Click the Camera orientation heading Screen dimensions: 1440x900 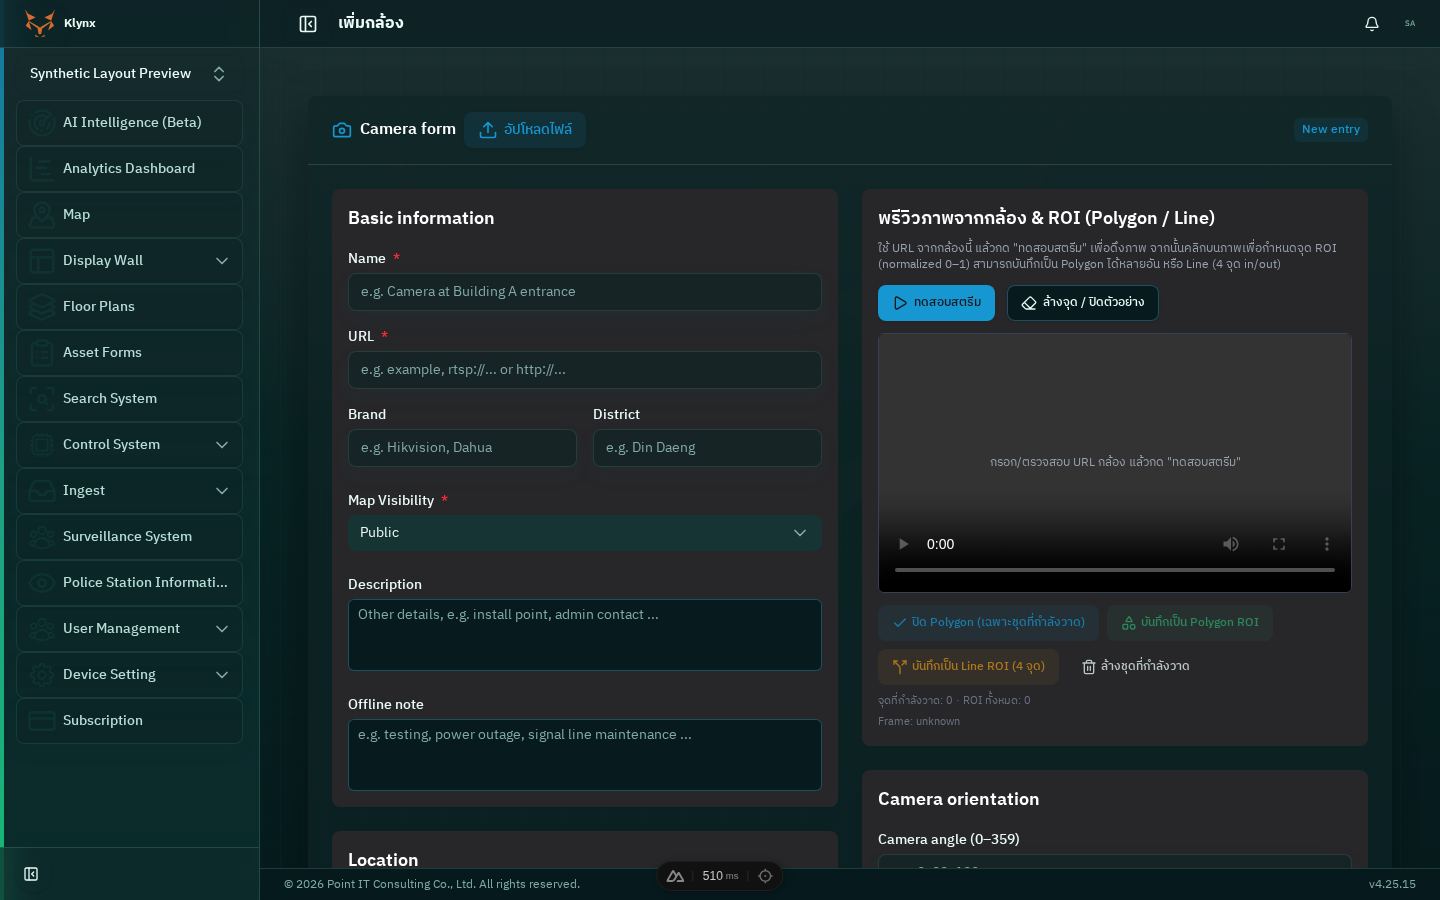click(x=958, y=799)
